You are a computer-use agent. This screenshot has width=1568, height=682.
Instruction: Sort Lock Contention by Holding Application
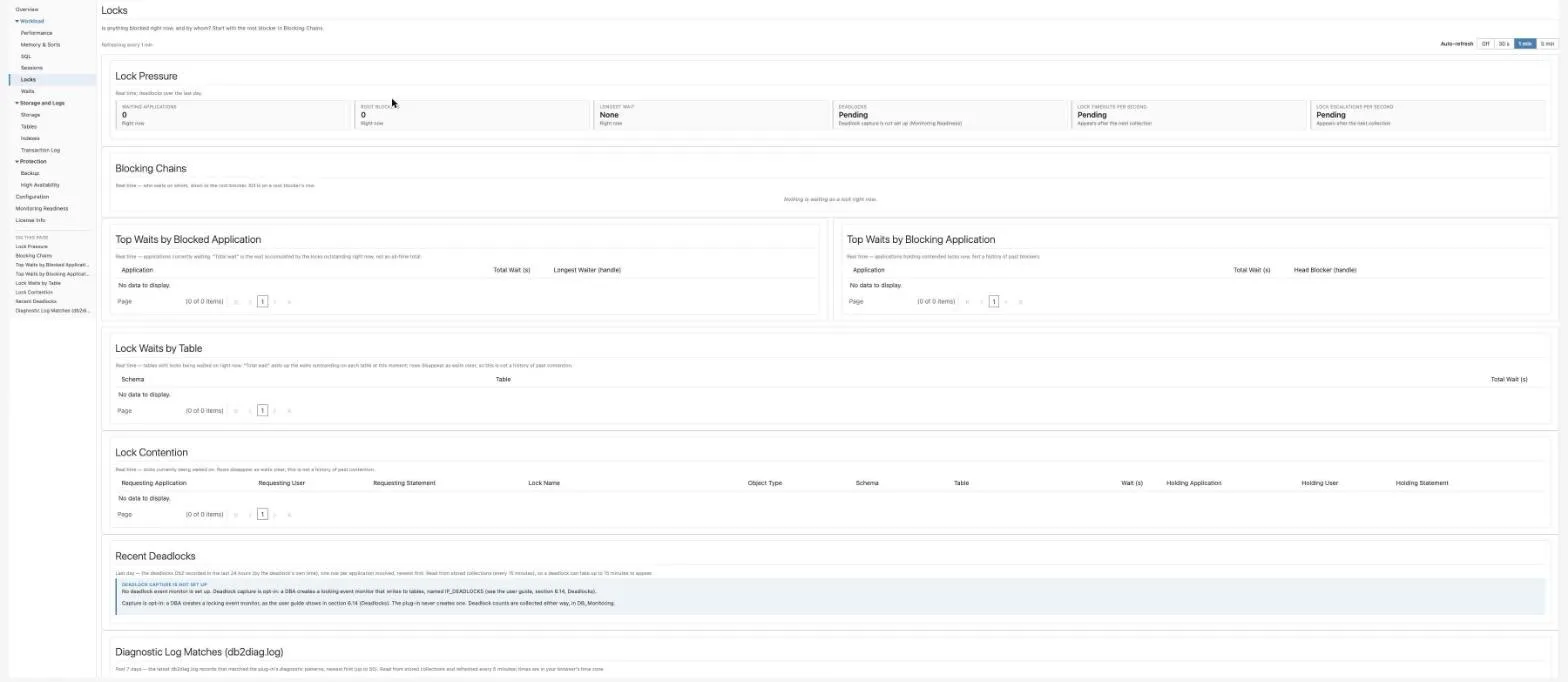[1194, 483]
